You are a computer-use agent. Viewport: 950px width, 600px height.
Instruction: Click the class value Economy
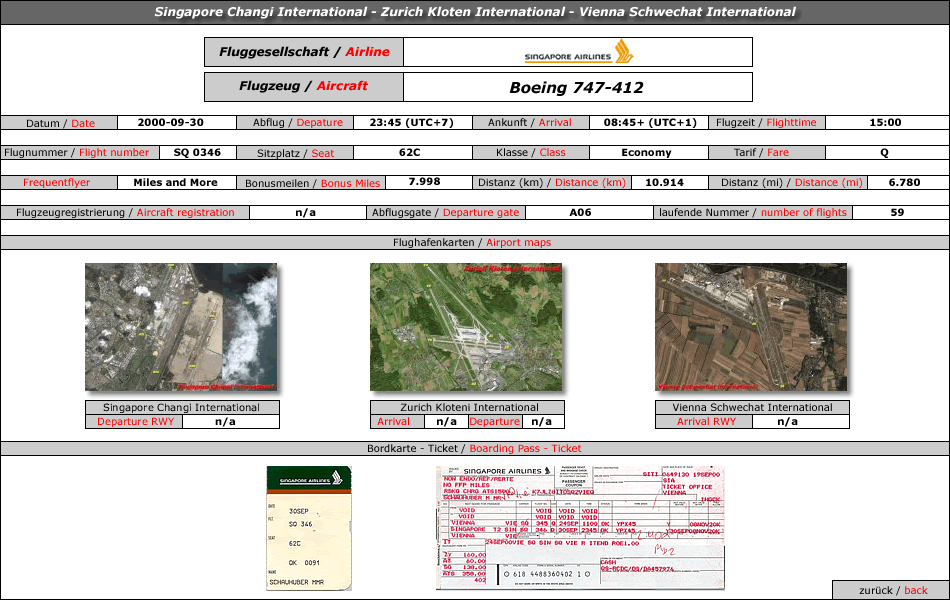[x=646, y=153]
